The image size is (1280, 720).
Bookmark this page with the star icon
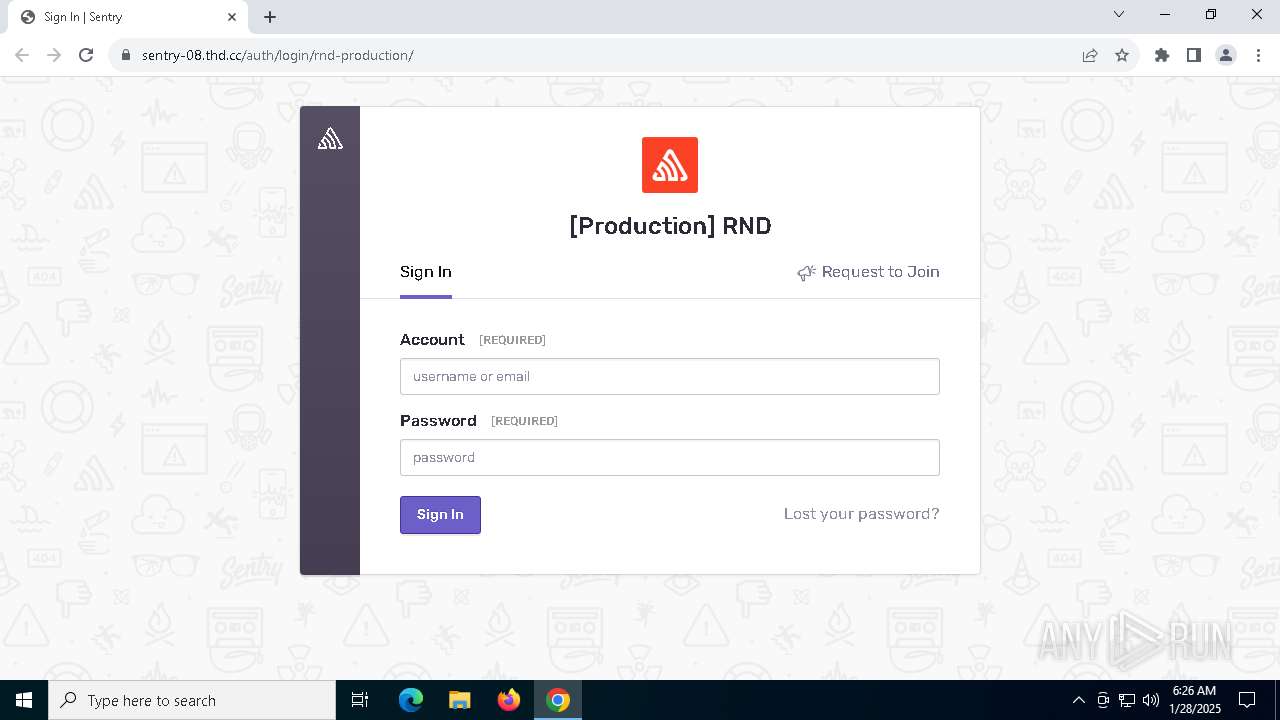(1122, 55)
